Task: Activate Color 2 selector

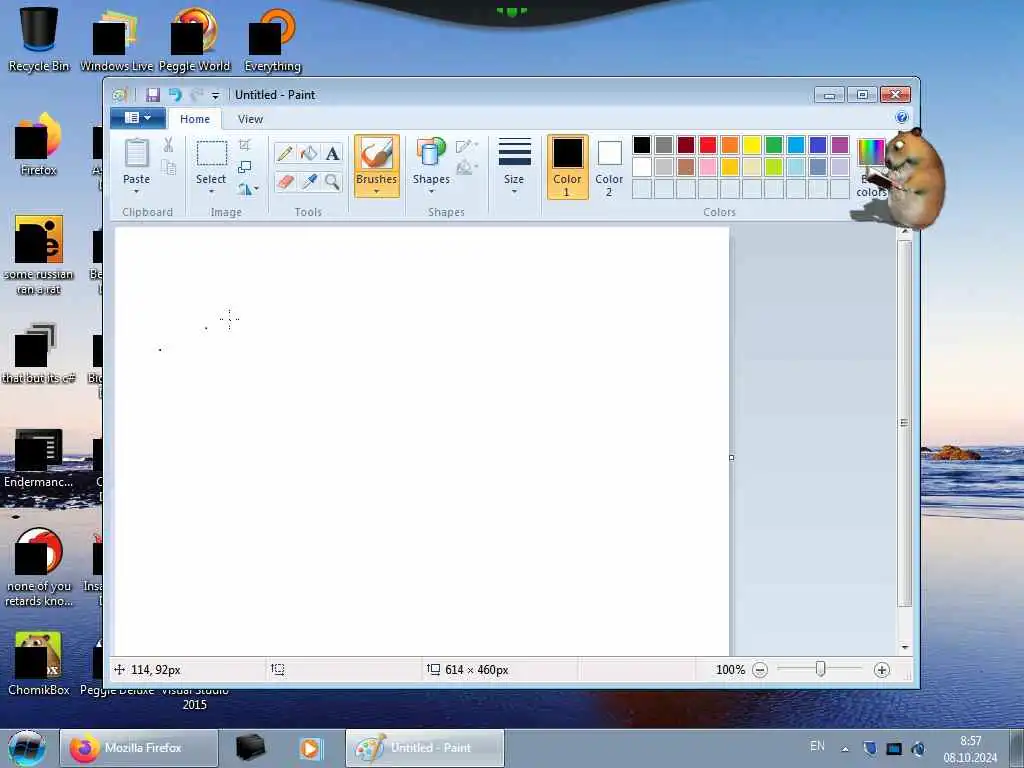Action: [x=609, y=167]
